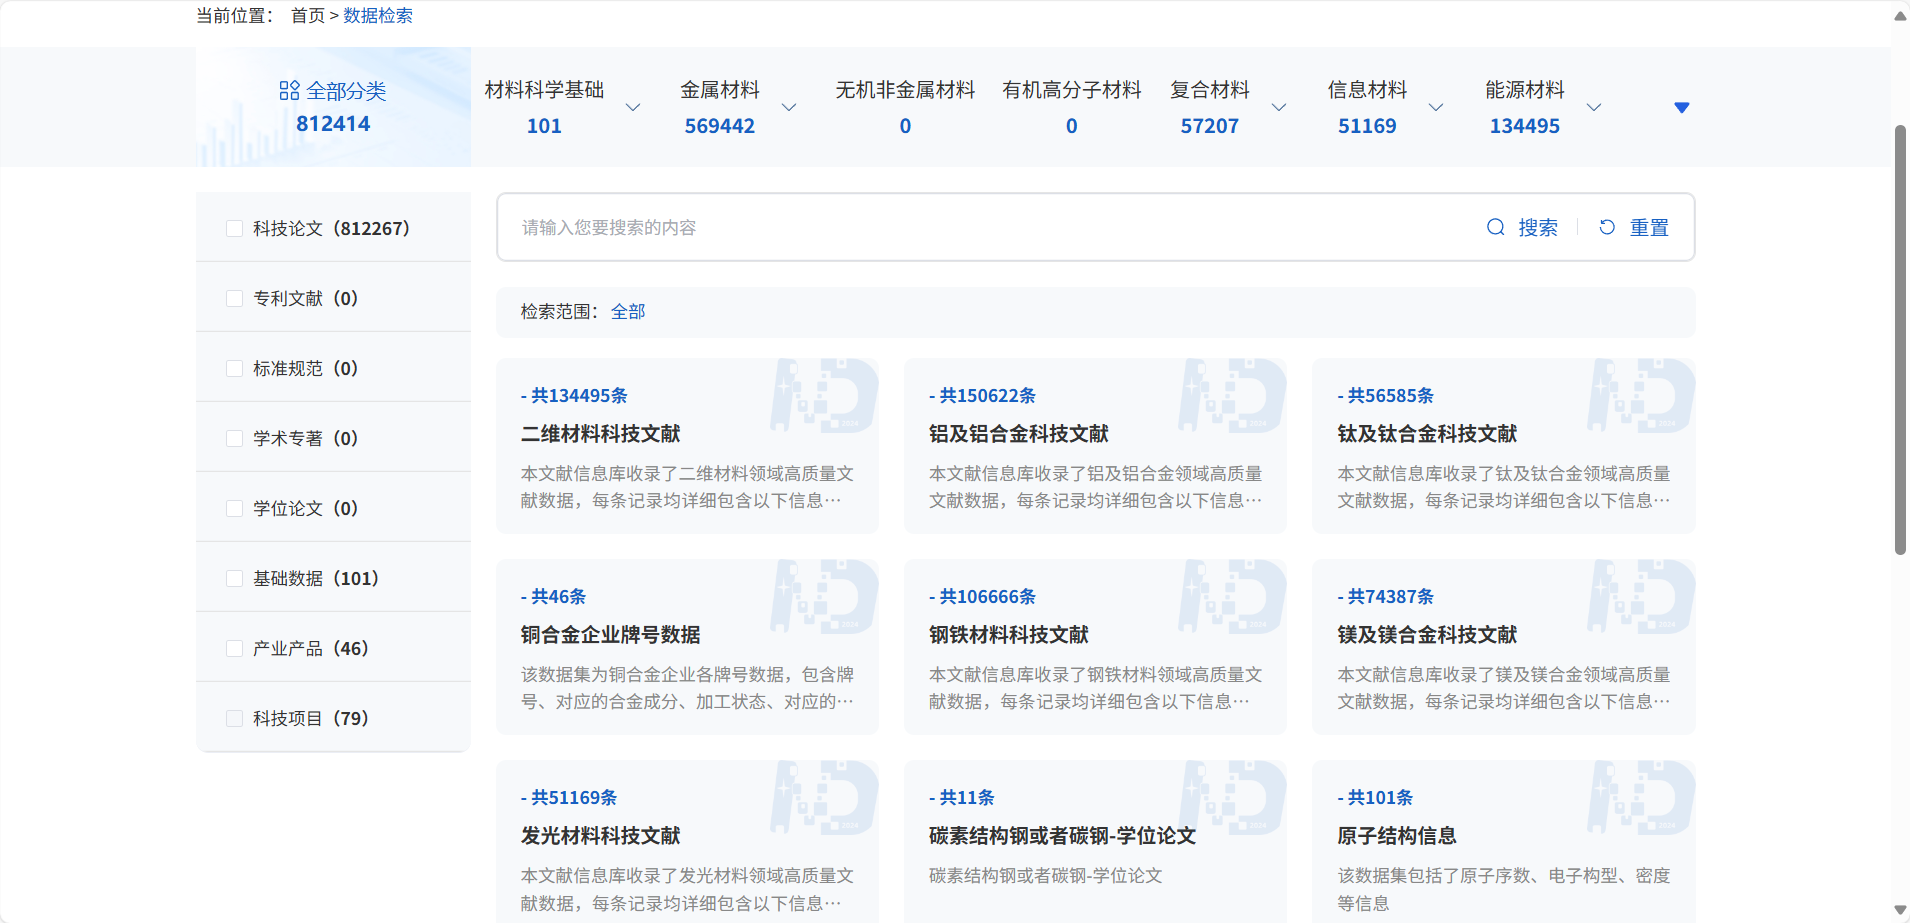1910x923 pixels.
Task: Open the 能源材料 dropdown arrow
Action: click(x=1594, y=107)
